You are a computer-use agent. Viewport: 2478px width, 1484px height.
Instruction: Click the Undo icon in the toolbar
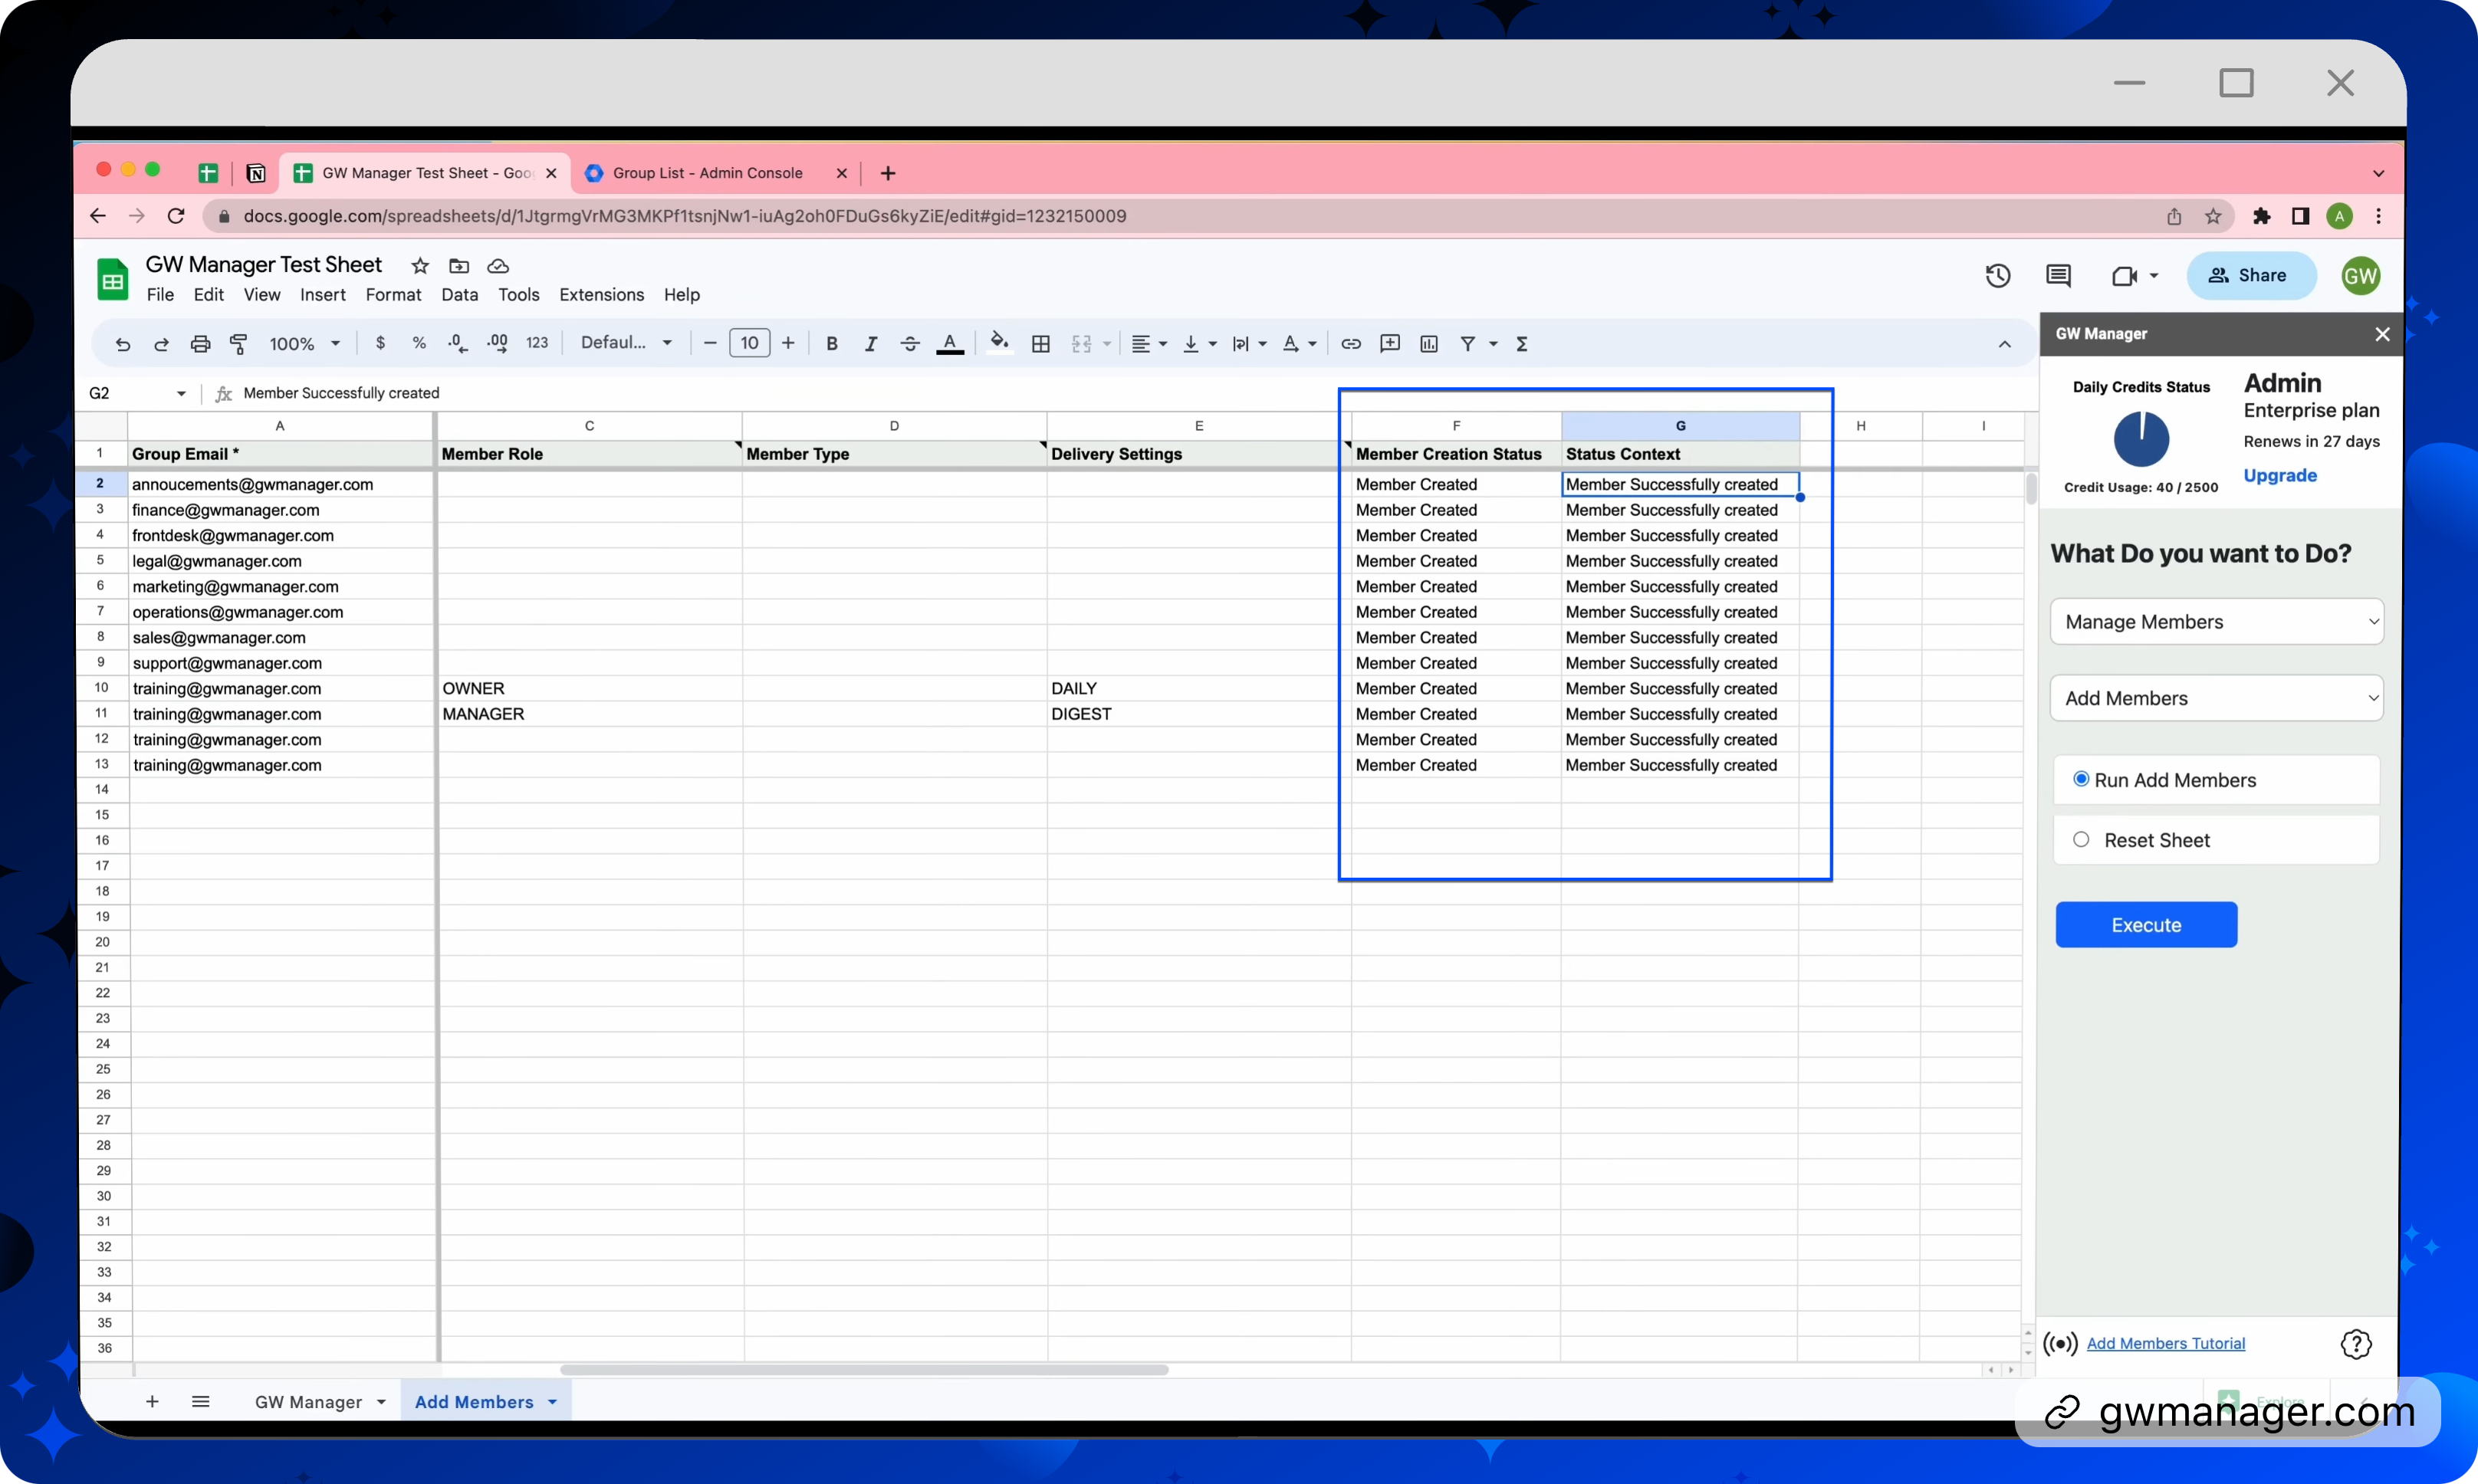[x=122, y=344]
